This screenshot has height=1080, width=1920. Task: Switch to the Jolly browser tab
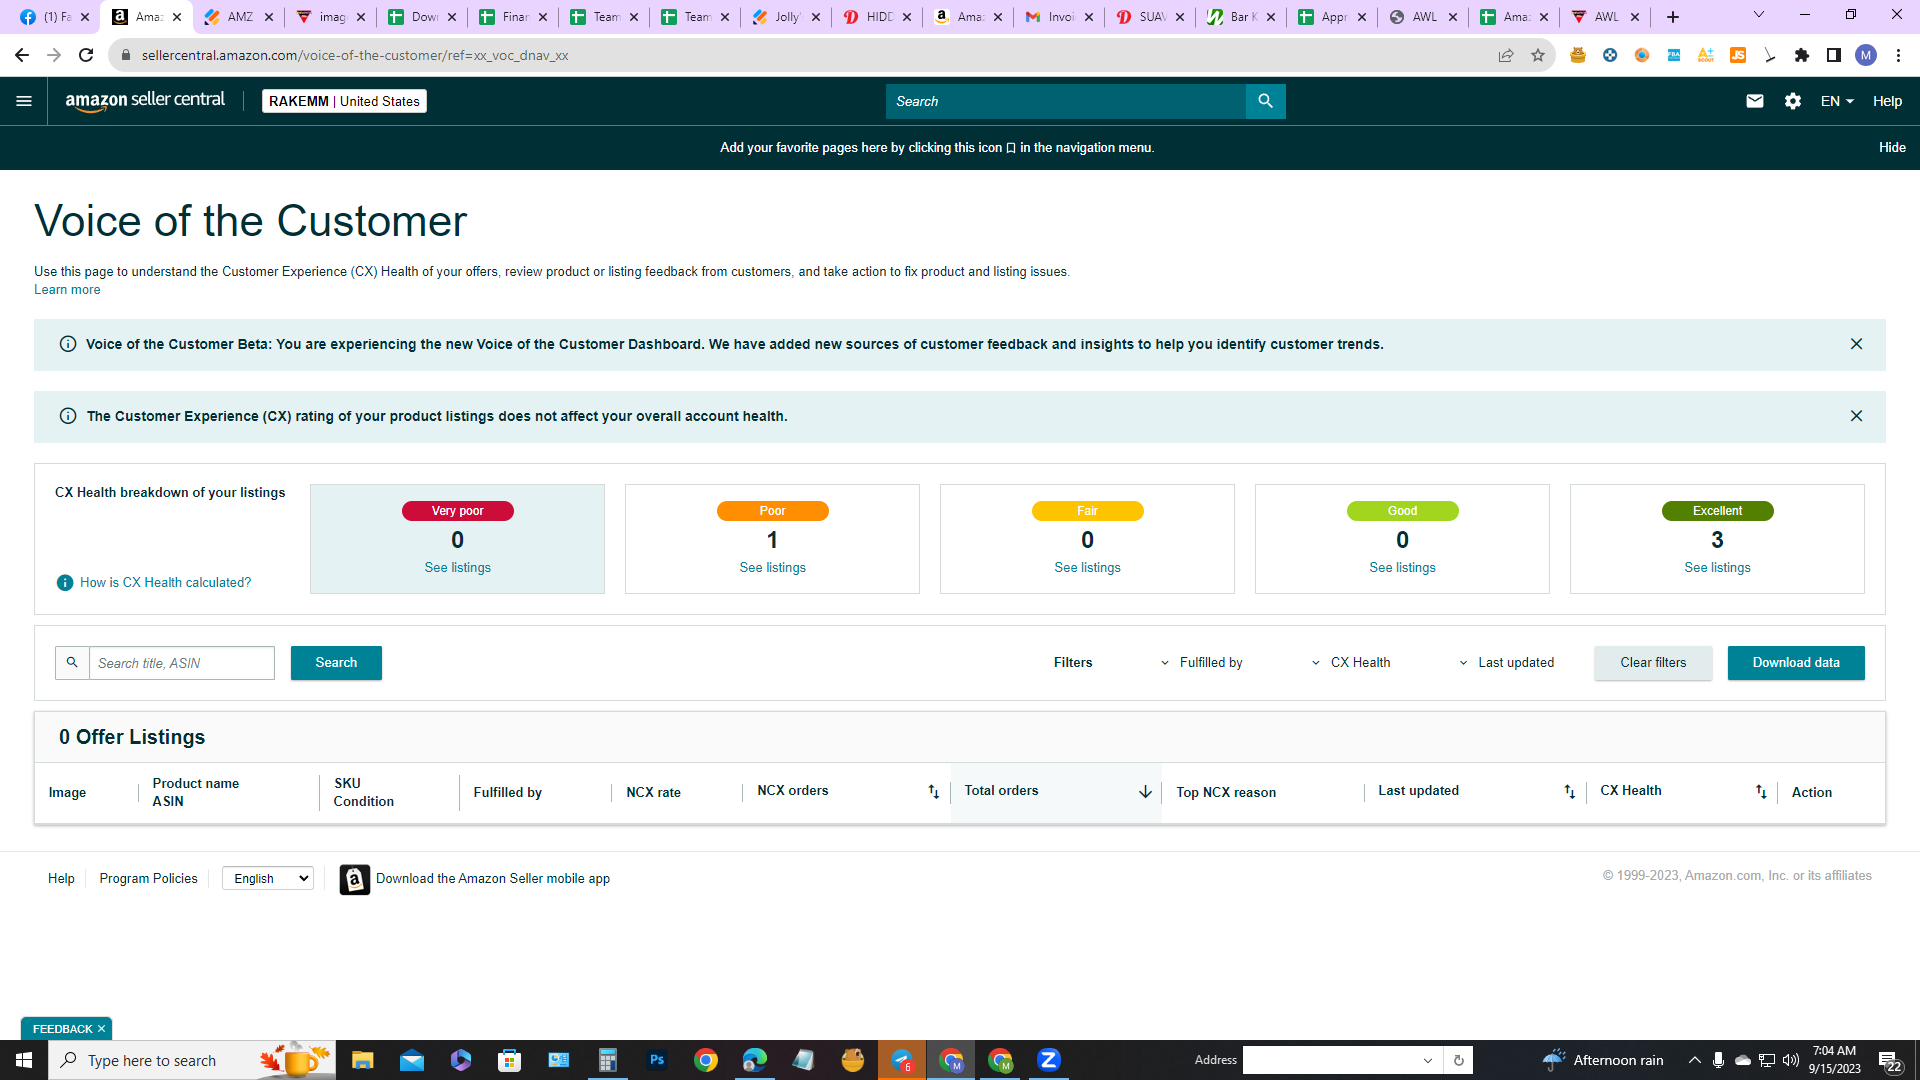coord(786,17)
